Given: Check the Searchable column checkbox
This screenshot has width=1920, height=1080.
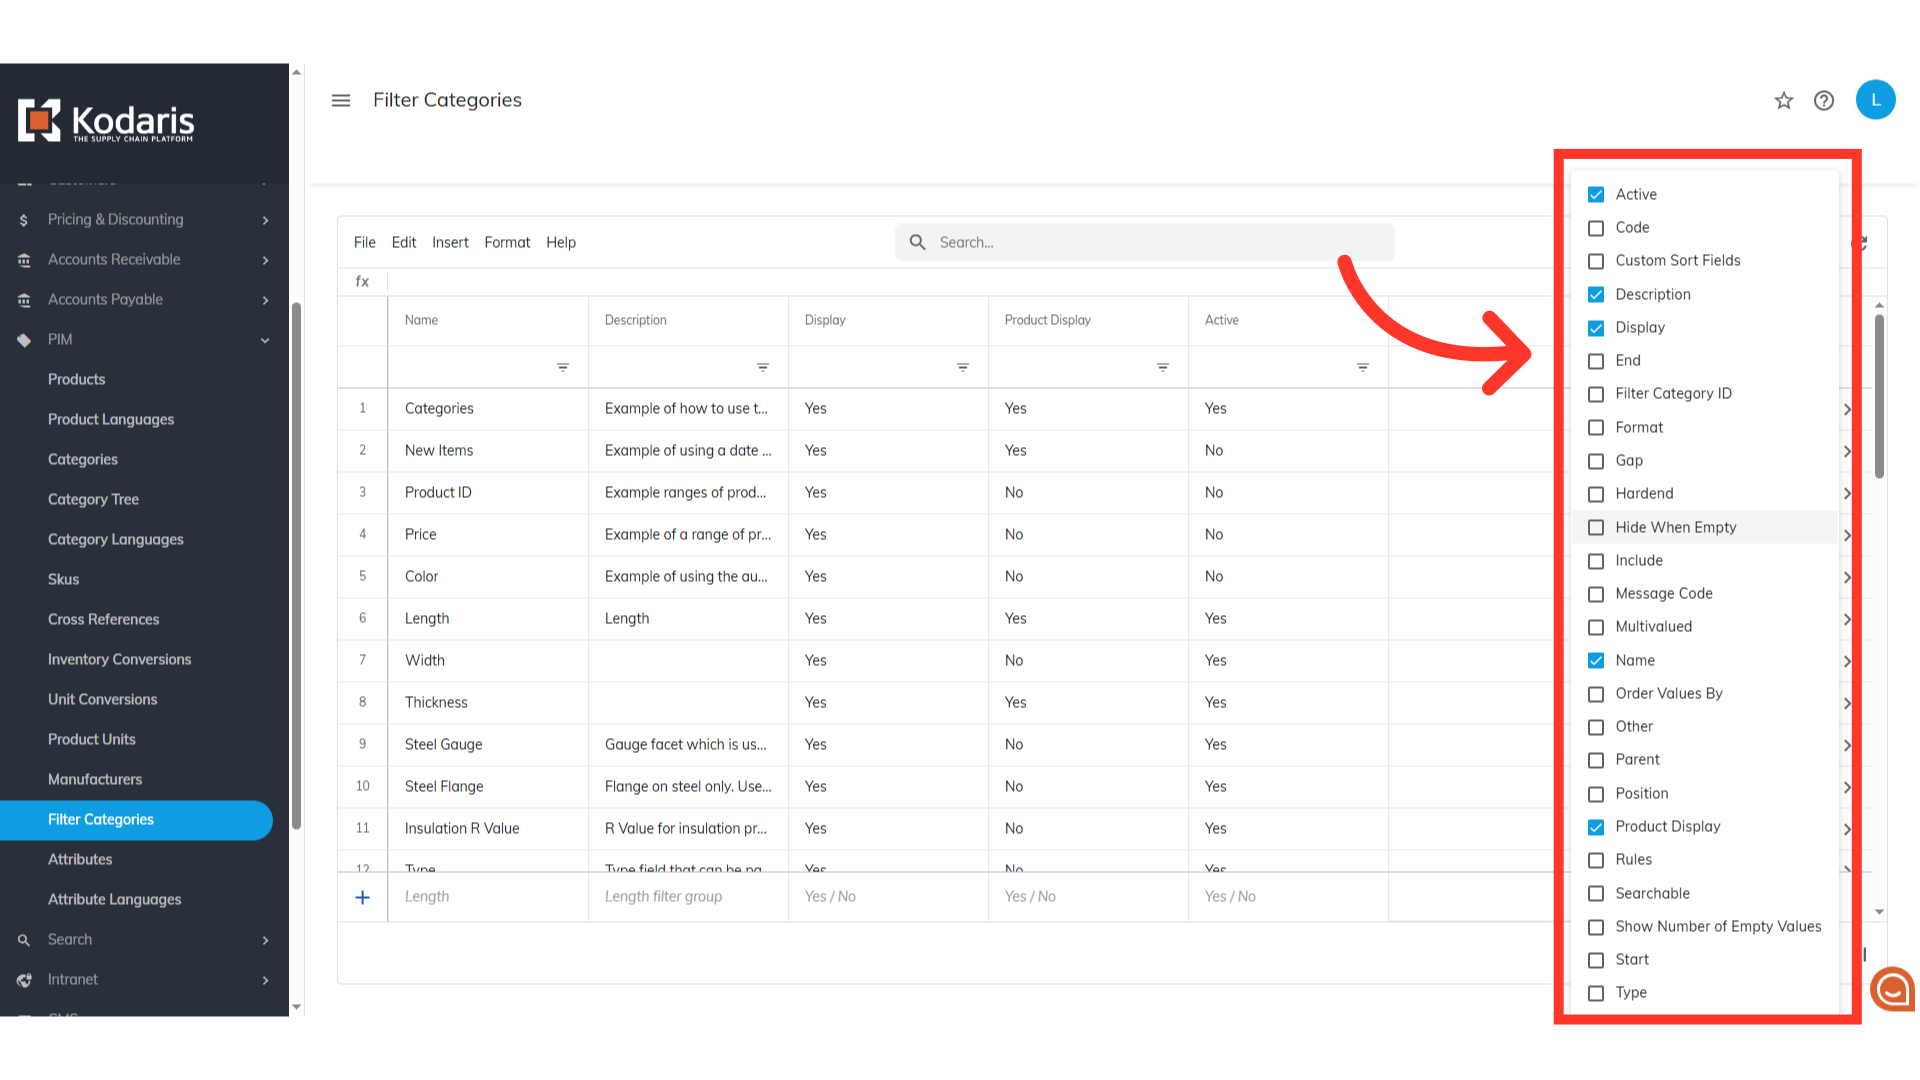Looking at the screenshot, I should (1596, 894).
